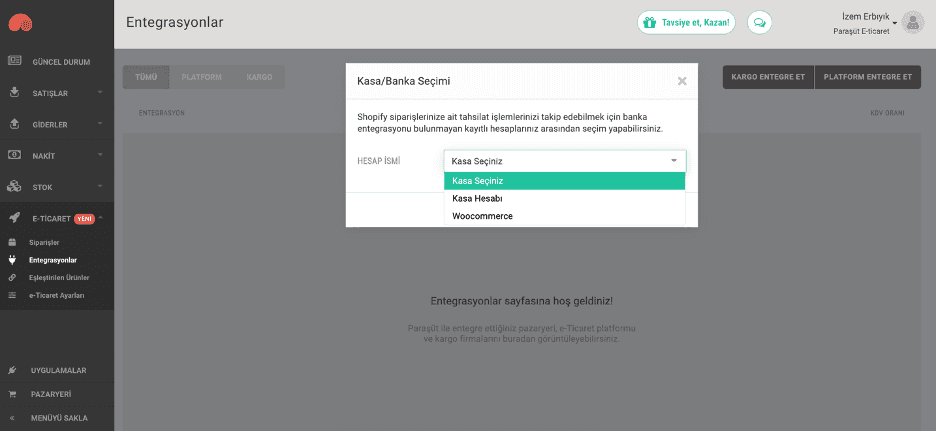Close the Kasa/Banka Seçimi dialog
This screenshot has width=936, height=432.
coord(682,81)
